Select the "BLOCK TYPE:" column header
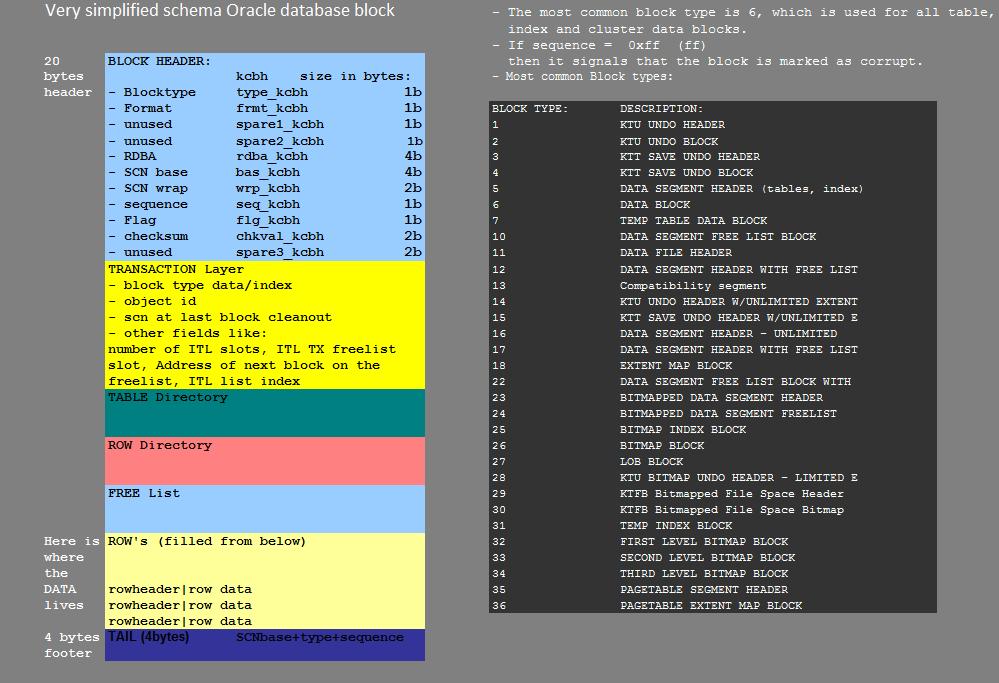Image resolution: width=999 pixels, height=683 pixels. click(x=530, y=109)
